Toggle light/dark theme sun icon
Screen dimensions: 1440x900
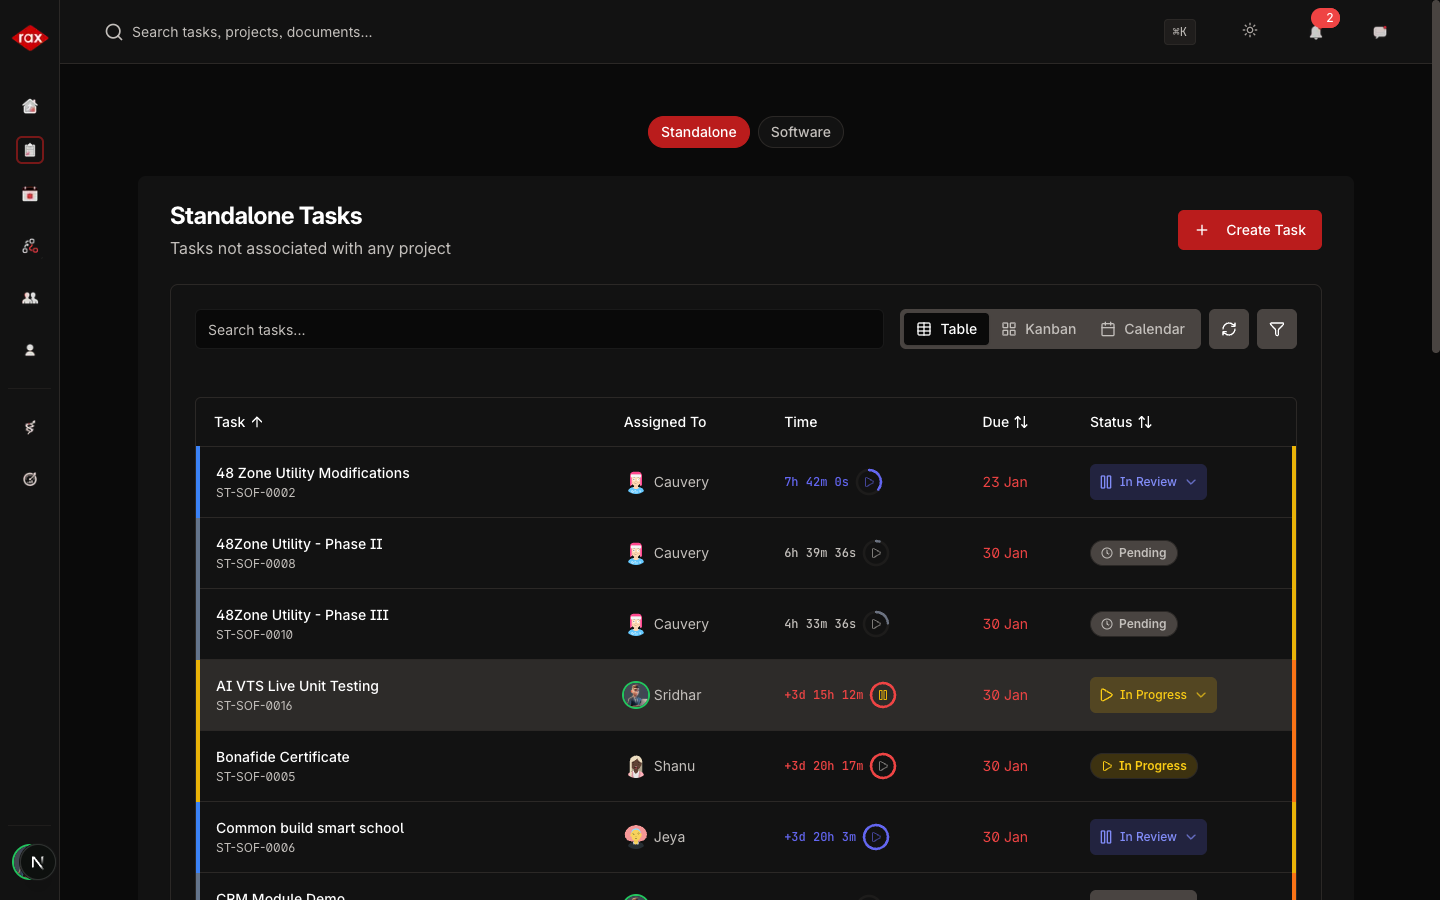[1250, 31]
